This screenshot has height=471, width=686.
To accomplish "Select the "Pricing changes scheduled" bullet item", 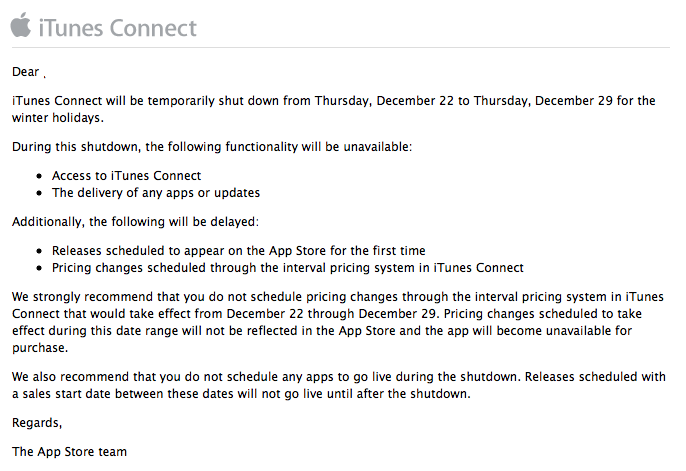I will point(288,268).
